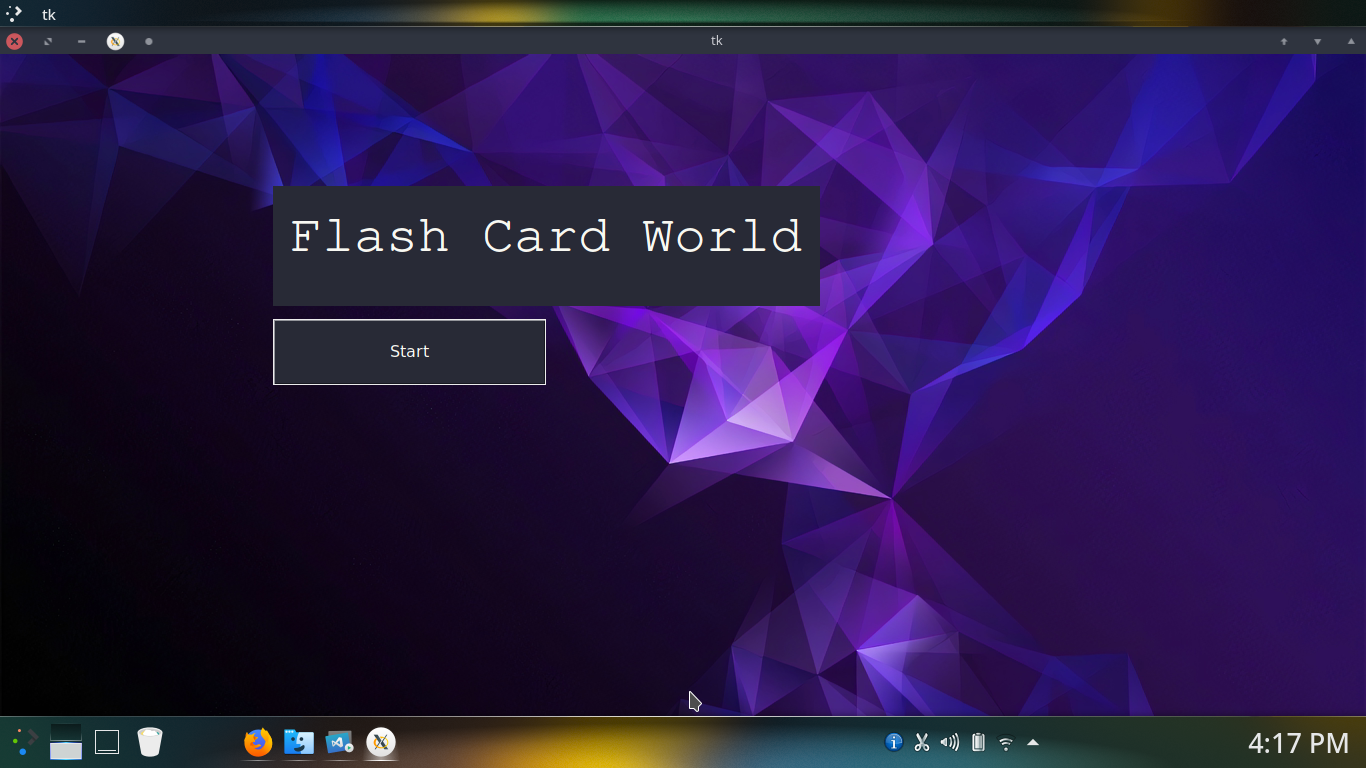Launch Firefox from the taskbar
Screen dimensions: 1366x768
coord(258,742)
